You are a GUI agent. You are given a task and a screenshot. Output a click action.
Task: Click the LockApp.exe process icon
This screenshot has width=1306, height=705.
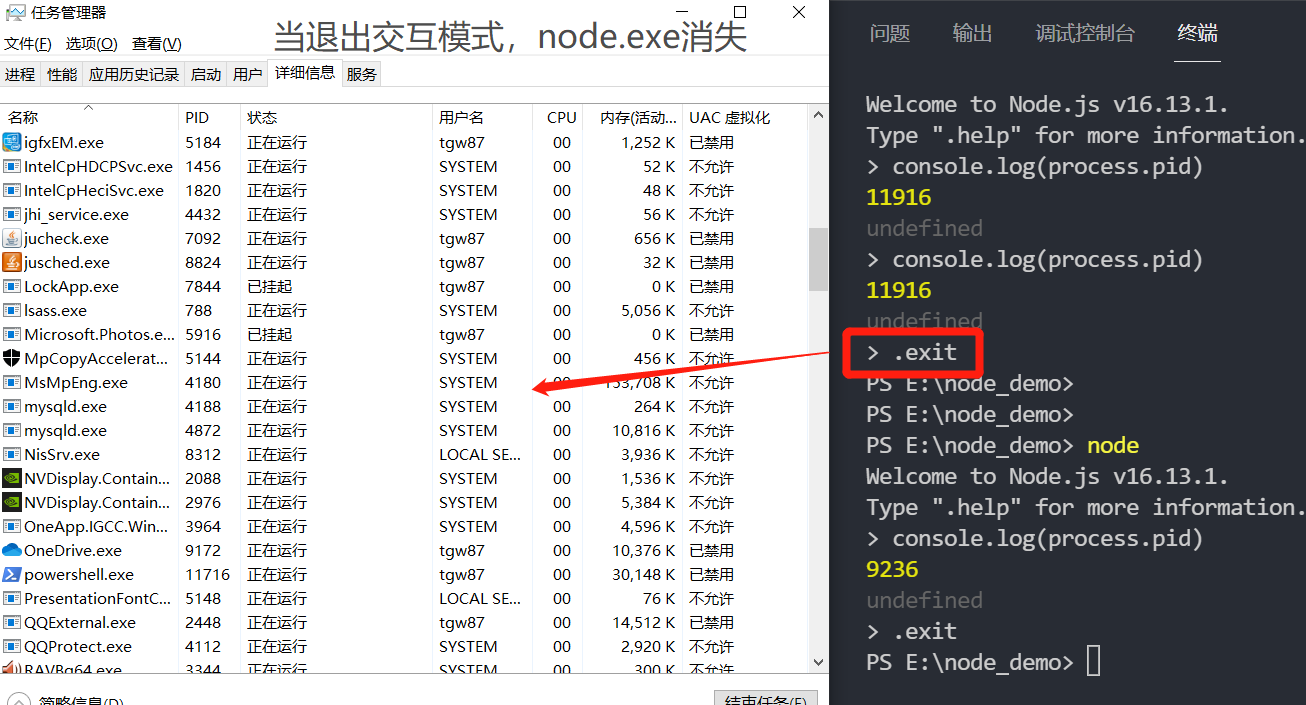point(12,286)
